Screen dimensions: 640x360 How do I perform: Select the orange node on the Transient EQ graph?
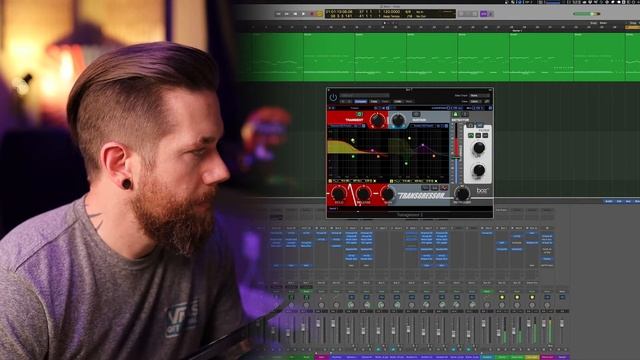[x=378, y=156]
